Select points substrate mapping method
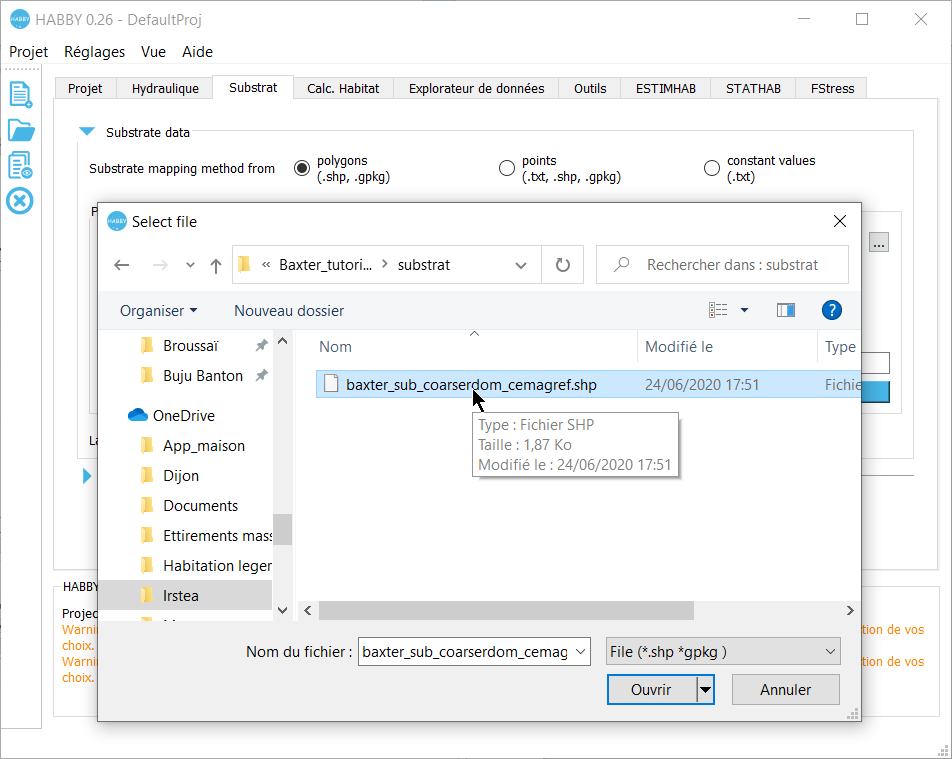This screenshot has height=759, width=952. point(506,168)
